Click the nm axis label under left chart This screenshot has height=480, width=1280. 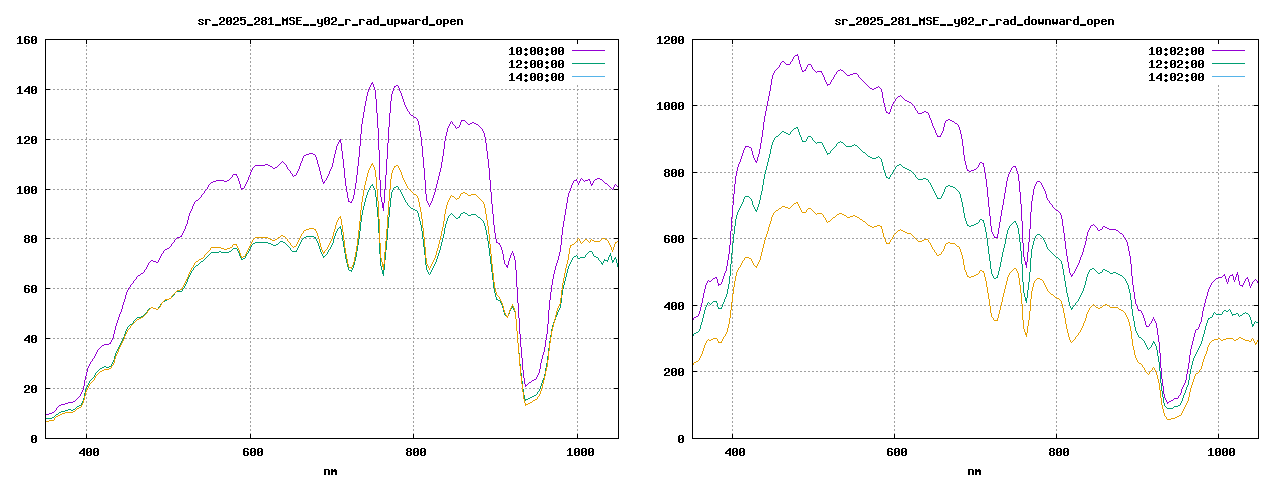click(x=330, y=470)
